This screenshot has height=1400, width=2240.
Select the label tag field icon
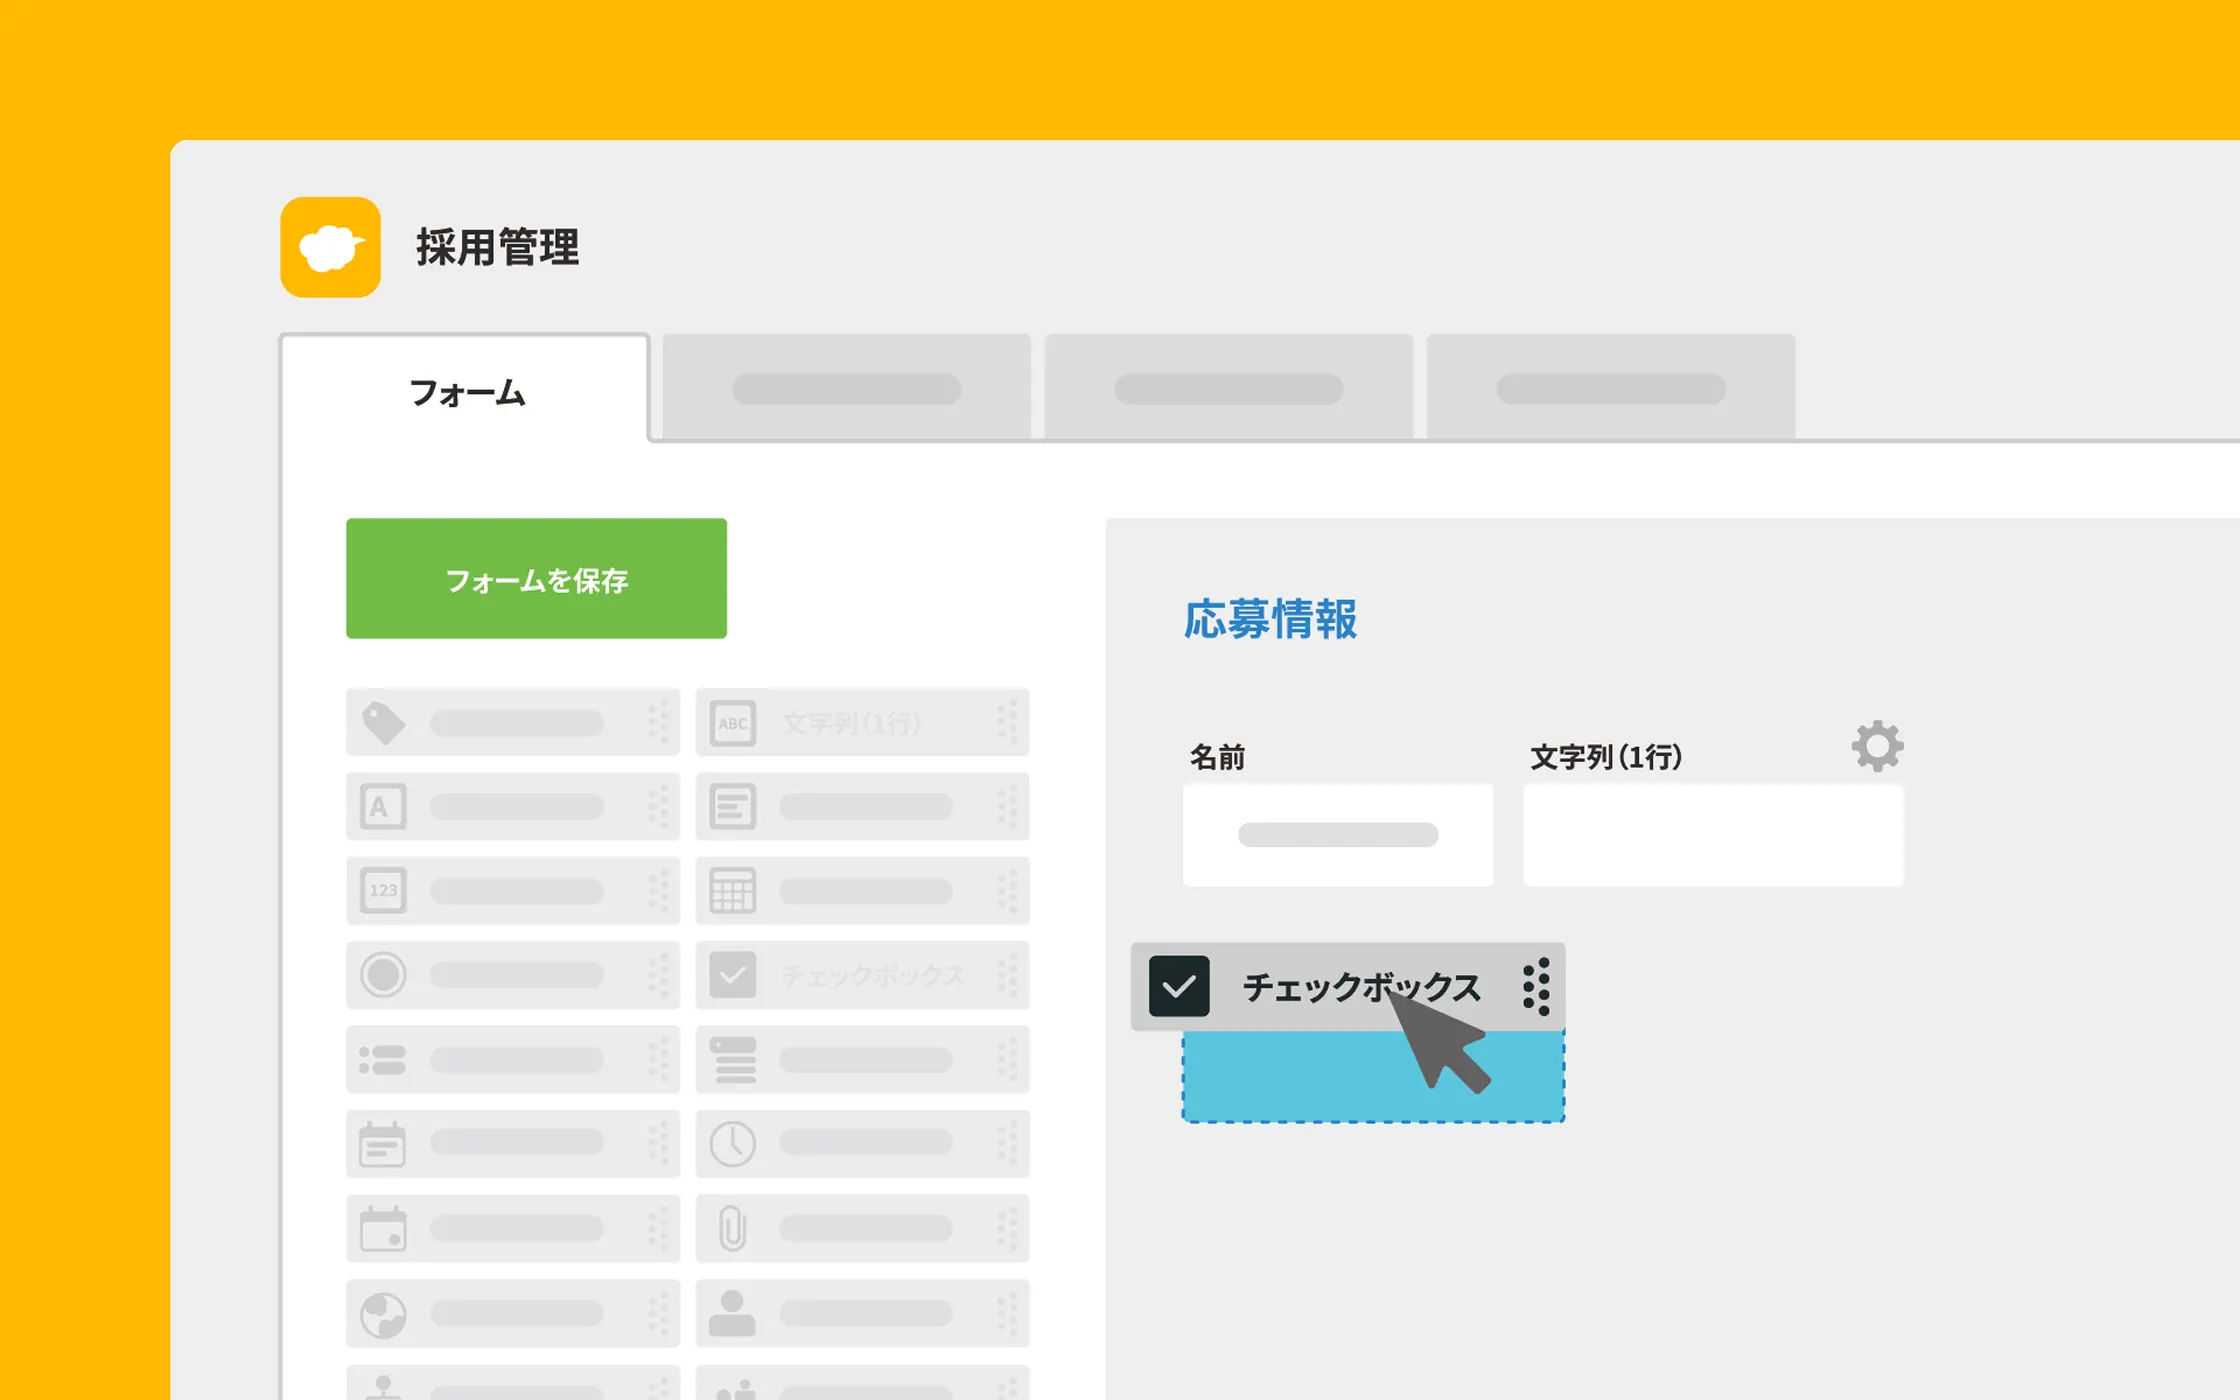tap(383, 722)
